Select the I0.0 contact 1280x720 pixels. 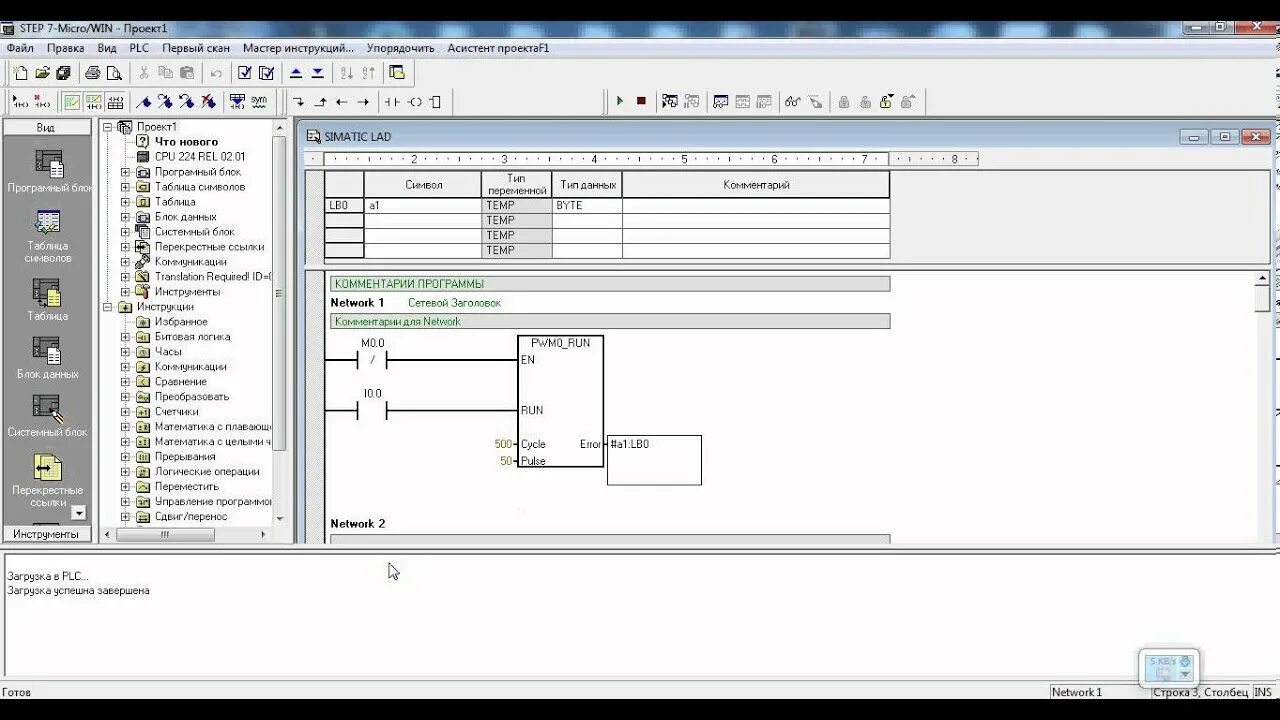(372, 410)
